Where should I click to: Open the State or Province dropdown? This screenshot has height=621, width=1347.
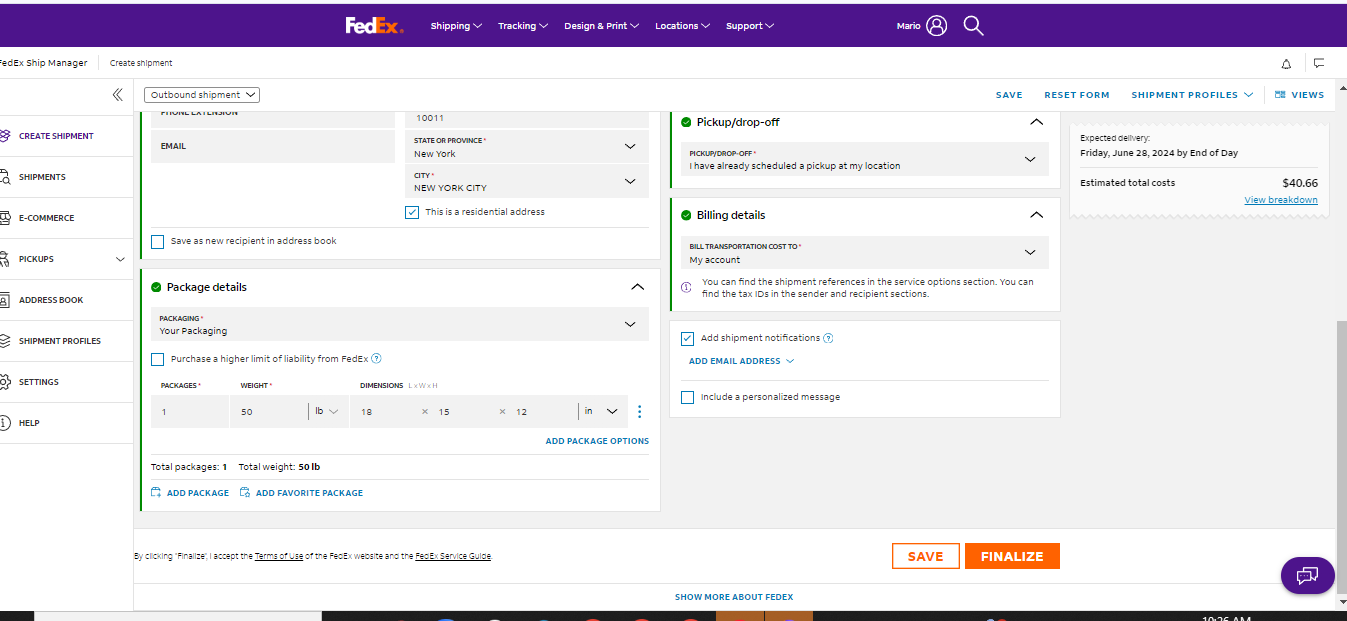pyautogui.click(x=525, y=148)
